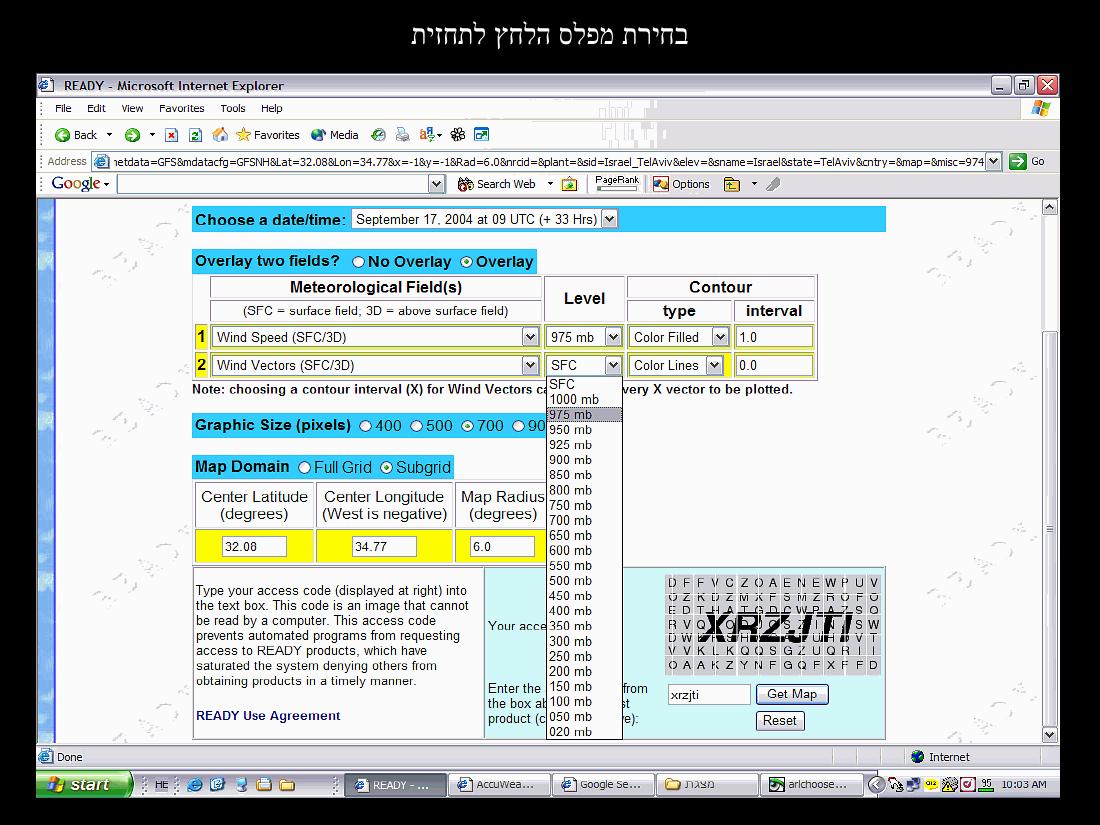Viewport: 1100px width, 825px height.
Task: Open the Help menu
Action: coord(271,108)
